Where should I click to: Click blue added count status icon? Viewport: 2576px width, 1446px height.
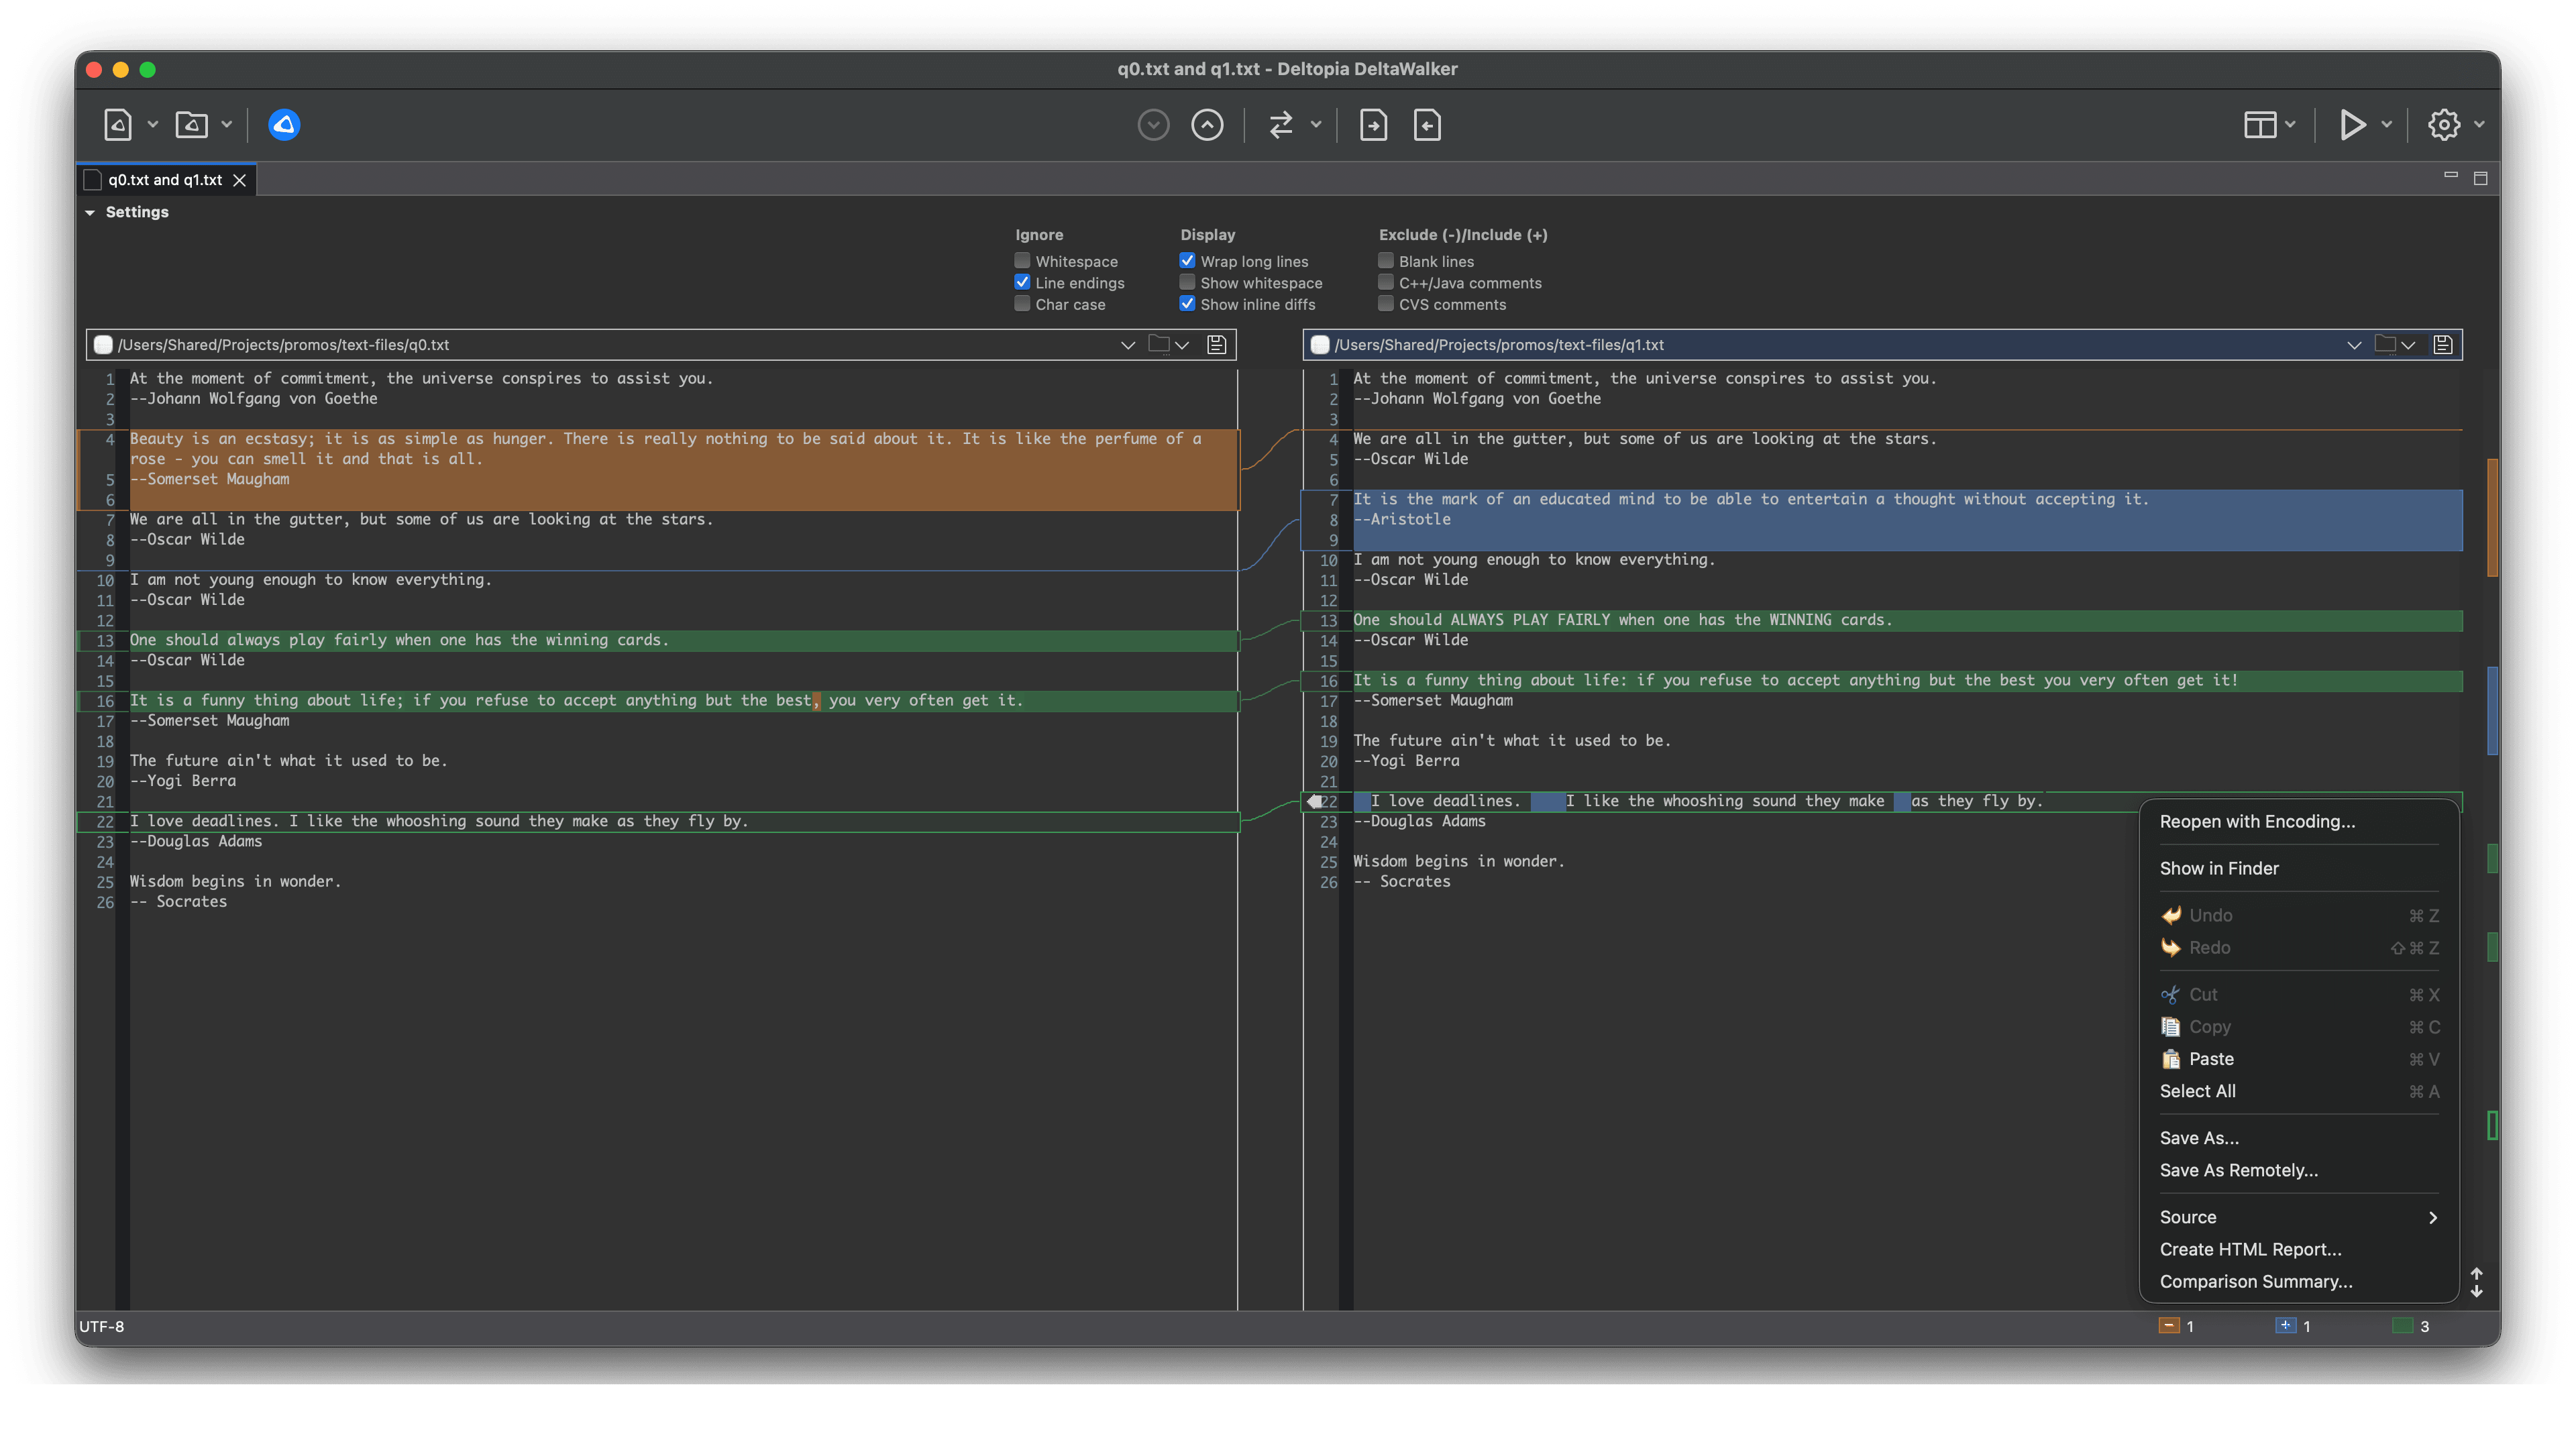[2285, 1326]
